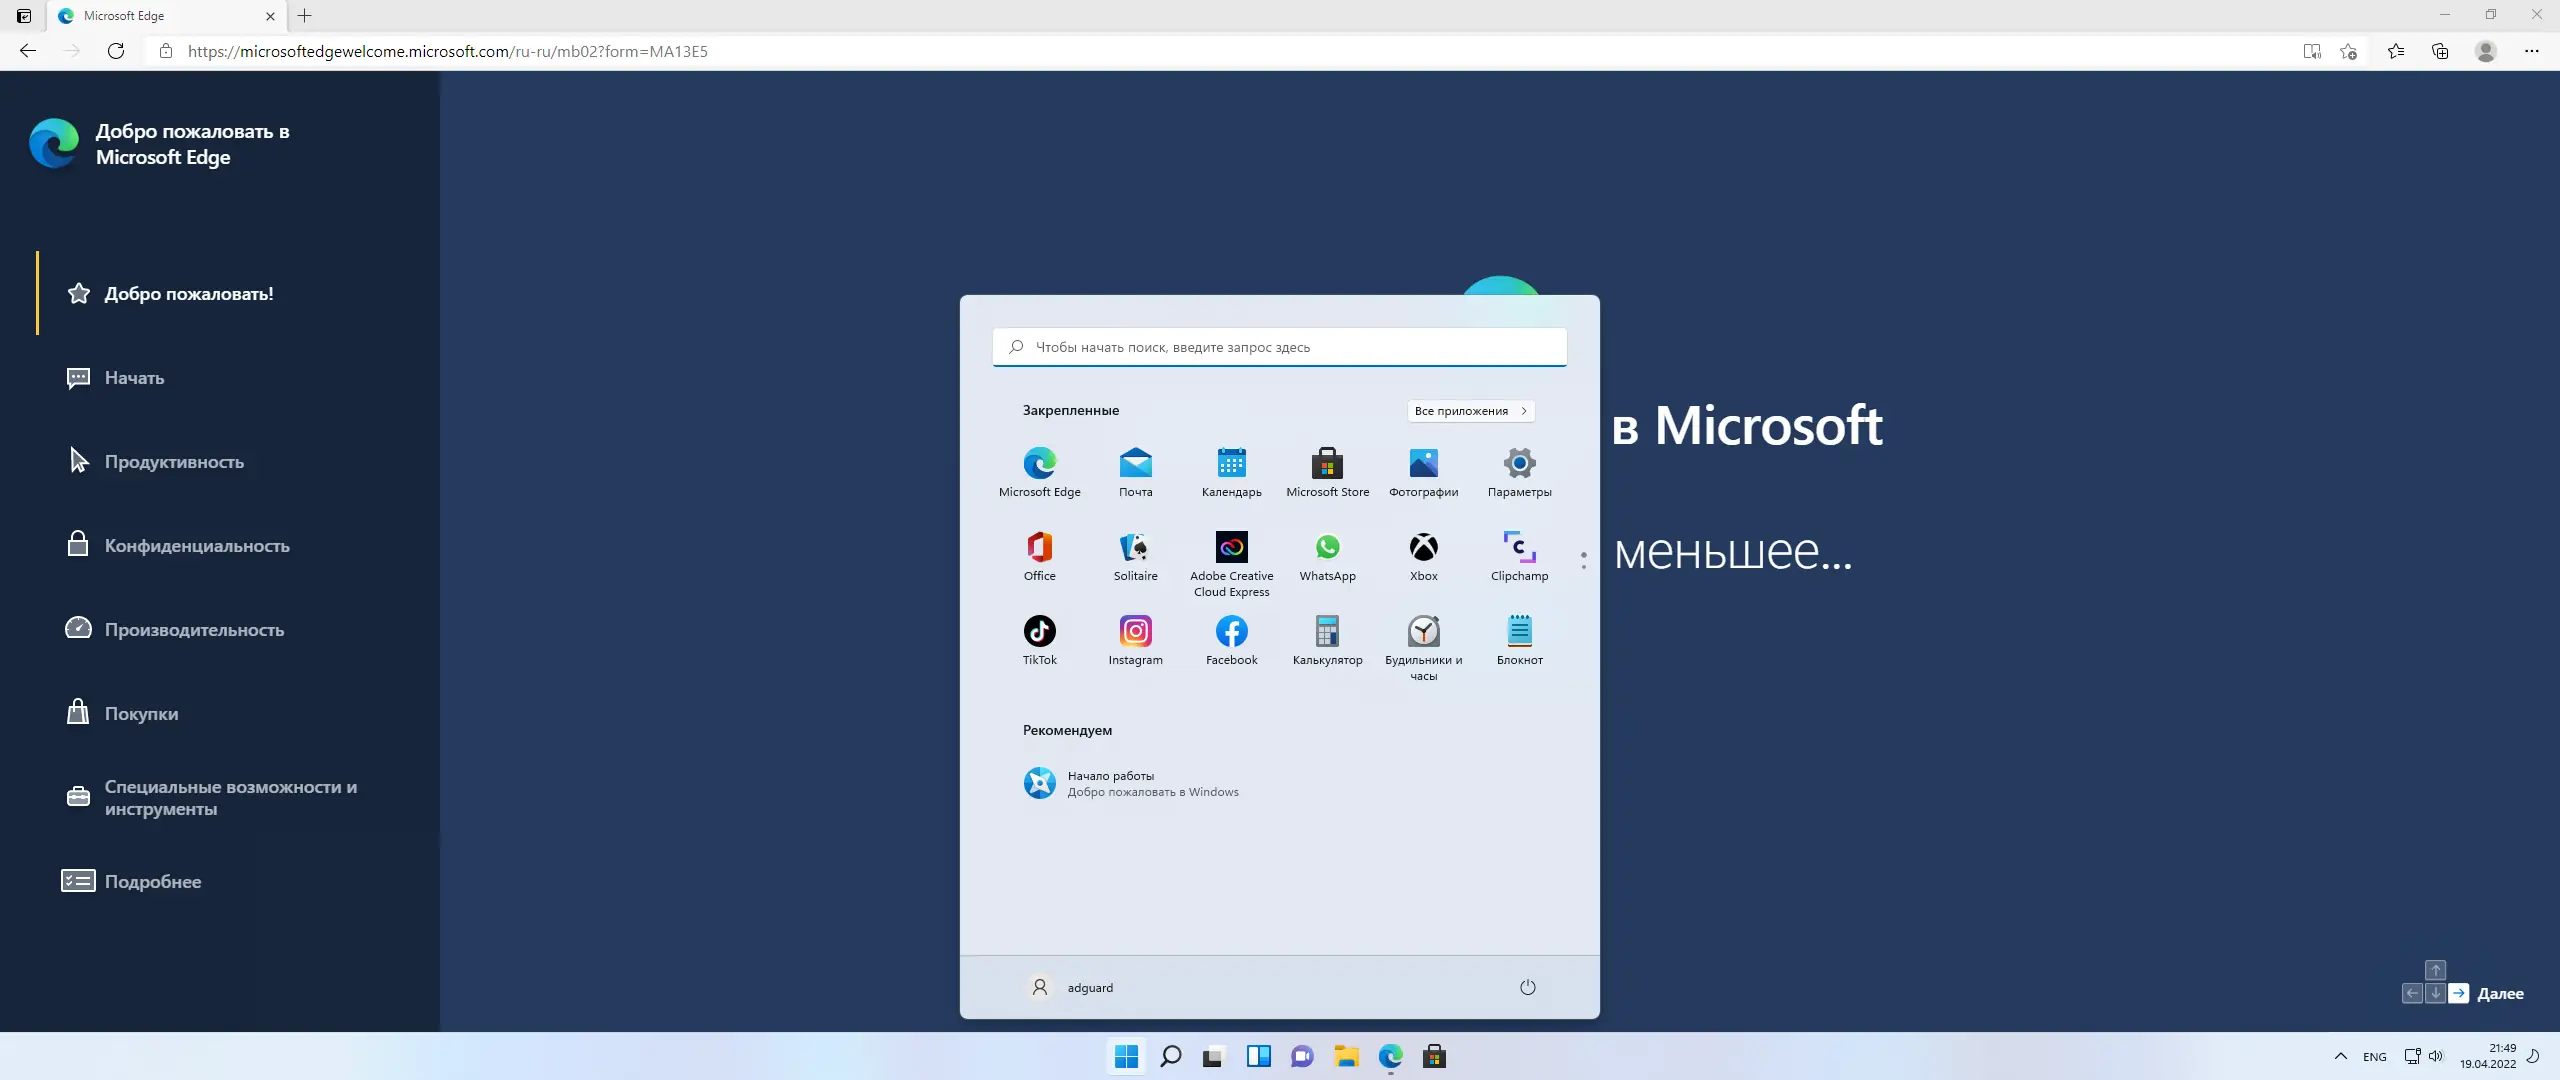Launch Калькулятор
Image resolution: width=2560 pixels, height=1080 pixels.
[x=1327, y=632]
